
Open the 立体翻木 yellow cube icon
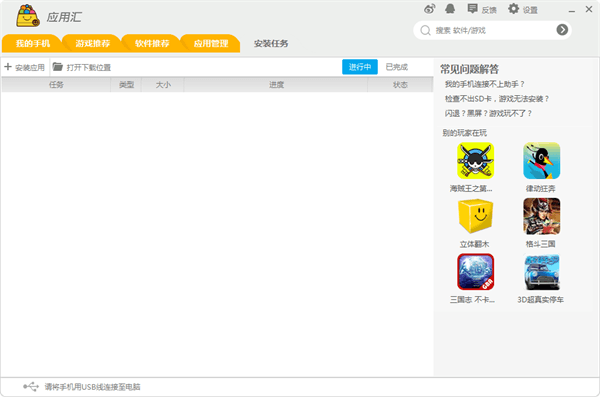475,216
